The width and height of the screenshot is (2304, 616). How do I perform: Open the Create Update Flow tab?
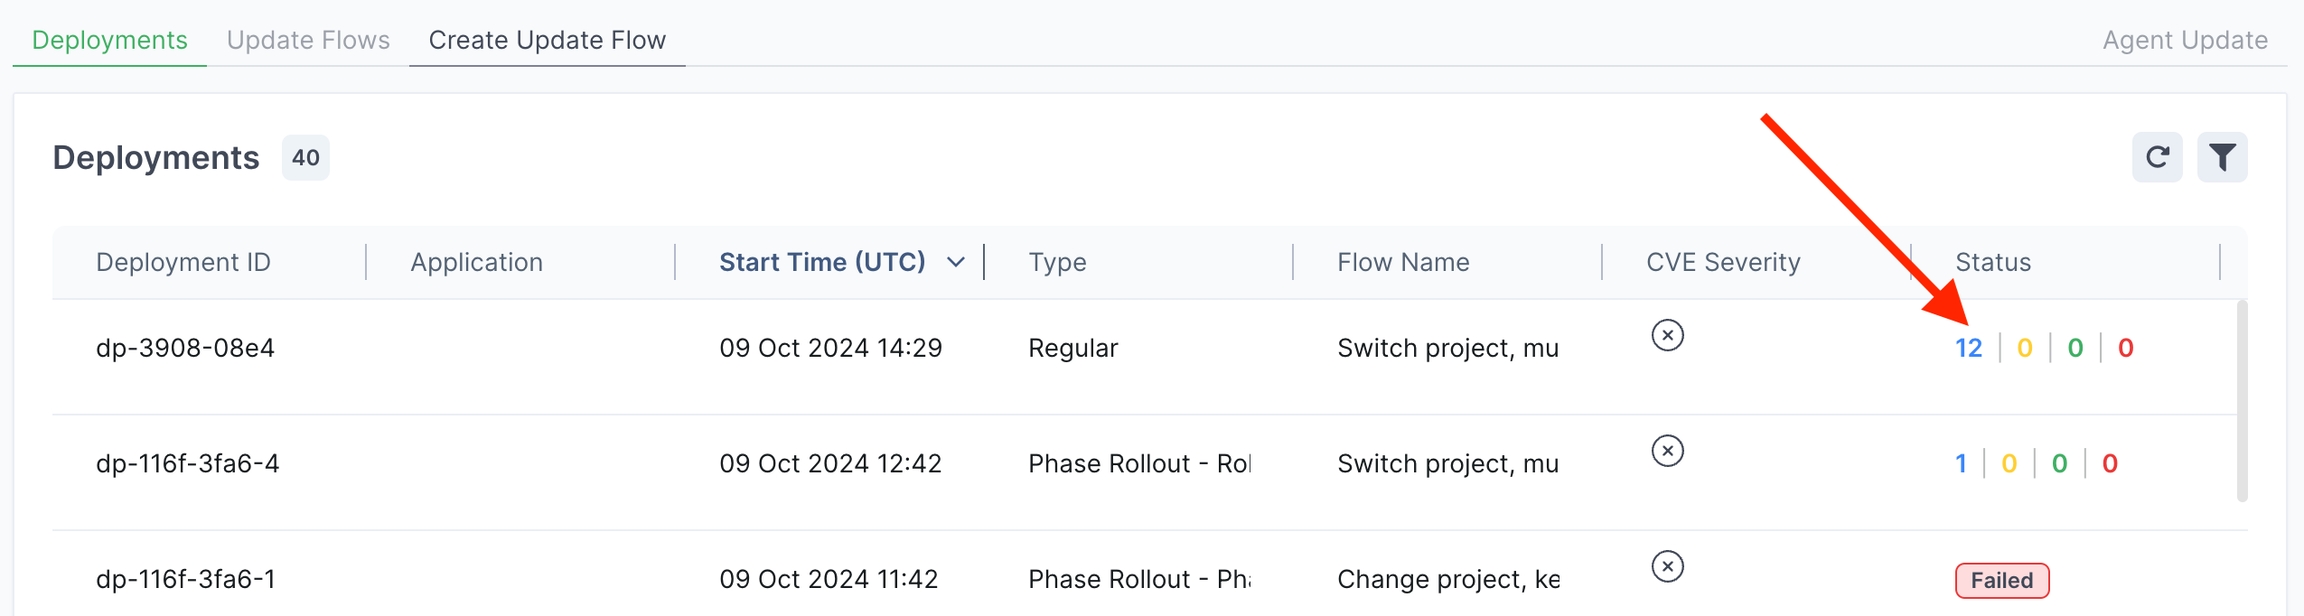[x=547, y=40]
